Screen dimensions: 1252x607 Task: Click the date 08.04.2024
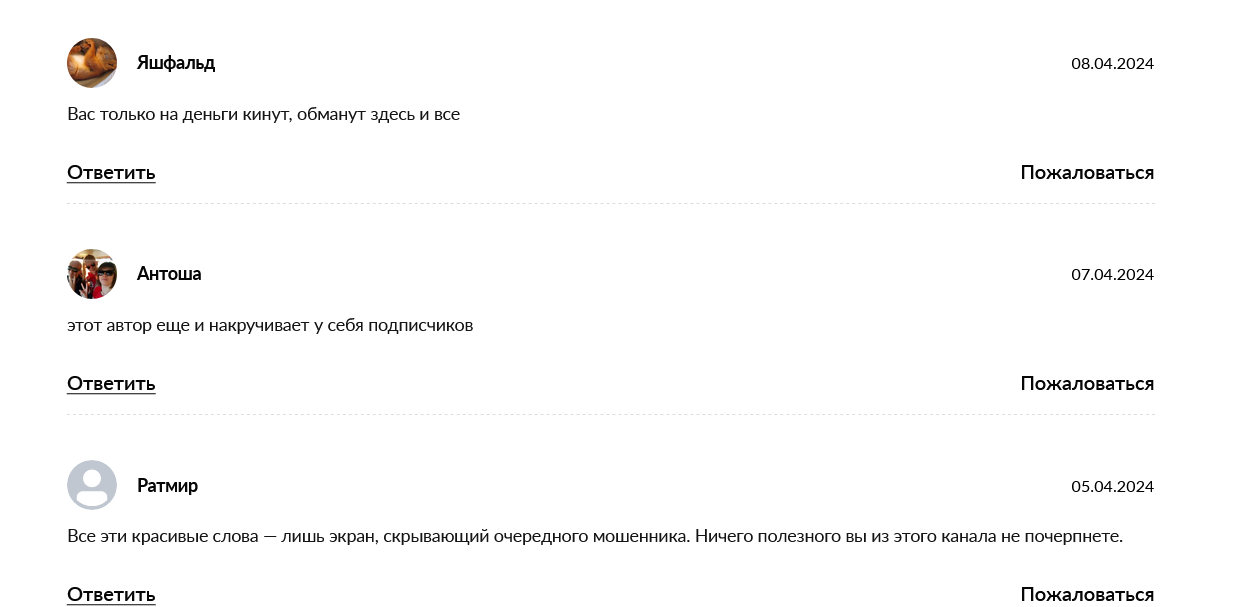pyautogui.click(x=1112, y=64)
